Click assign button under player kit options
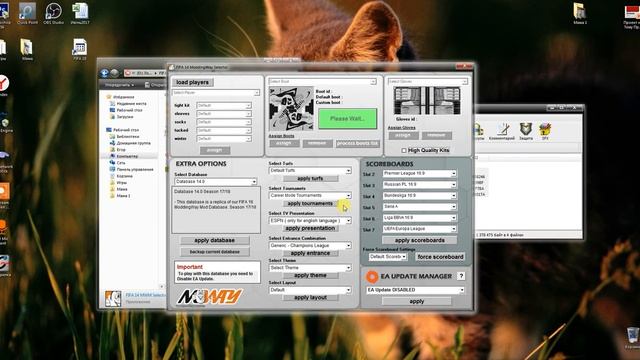640x360 pixels. [x=215, y=150]
